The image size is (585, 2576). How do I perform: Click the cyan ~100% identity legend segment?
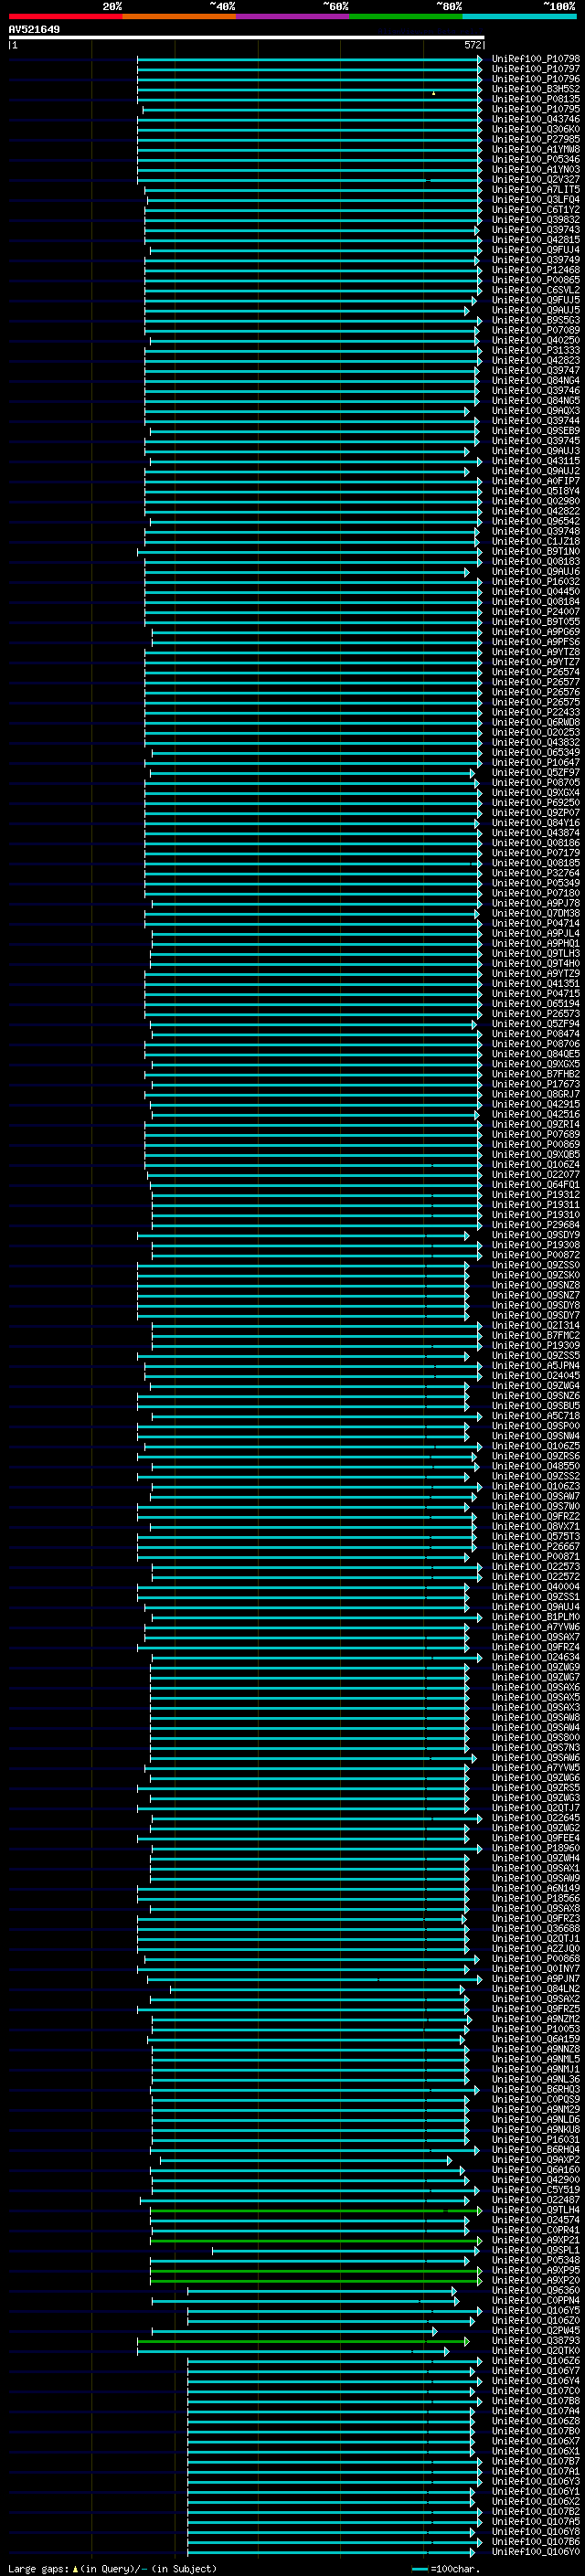click(519, 16)
